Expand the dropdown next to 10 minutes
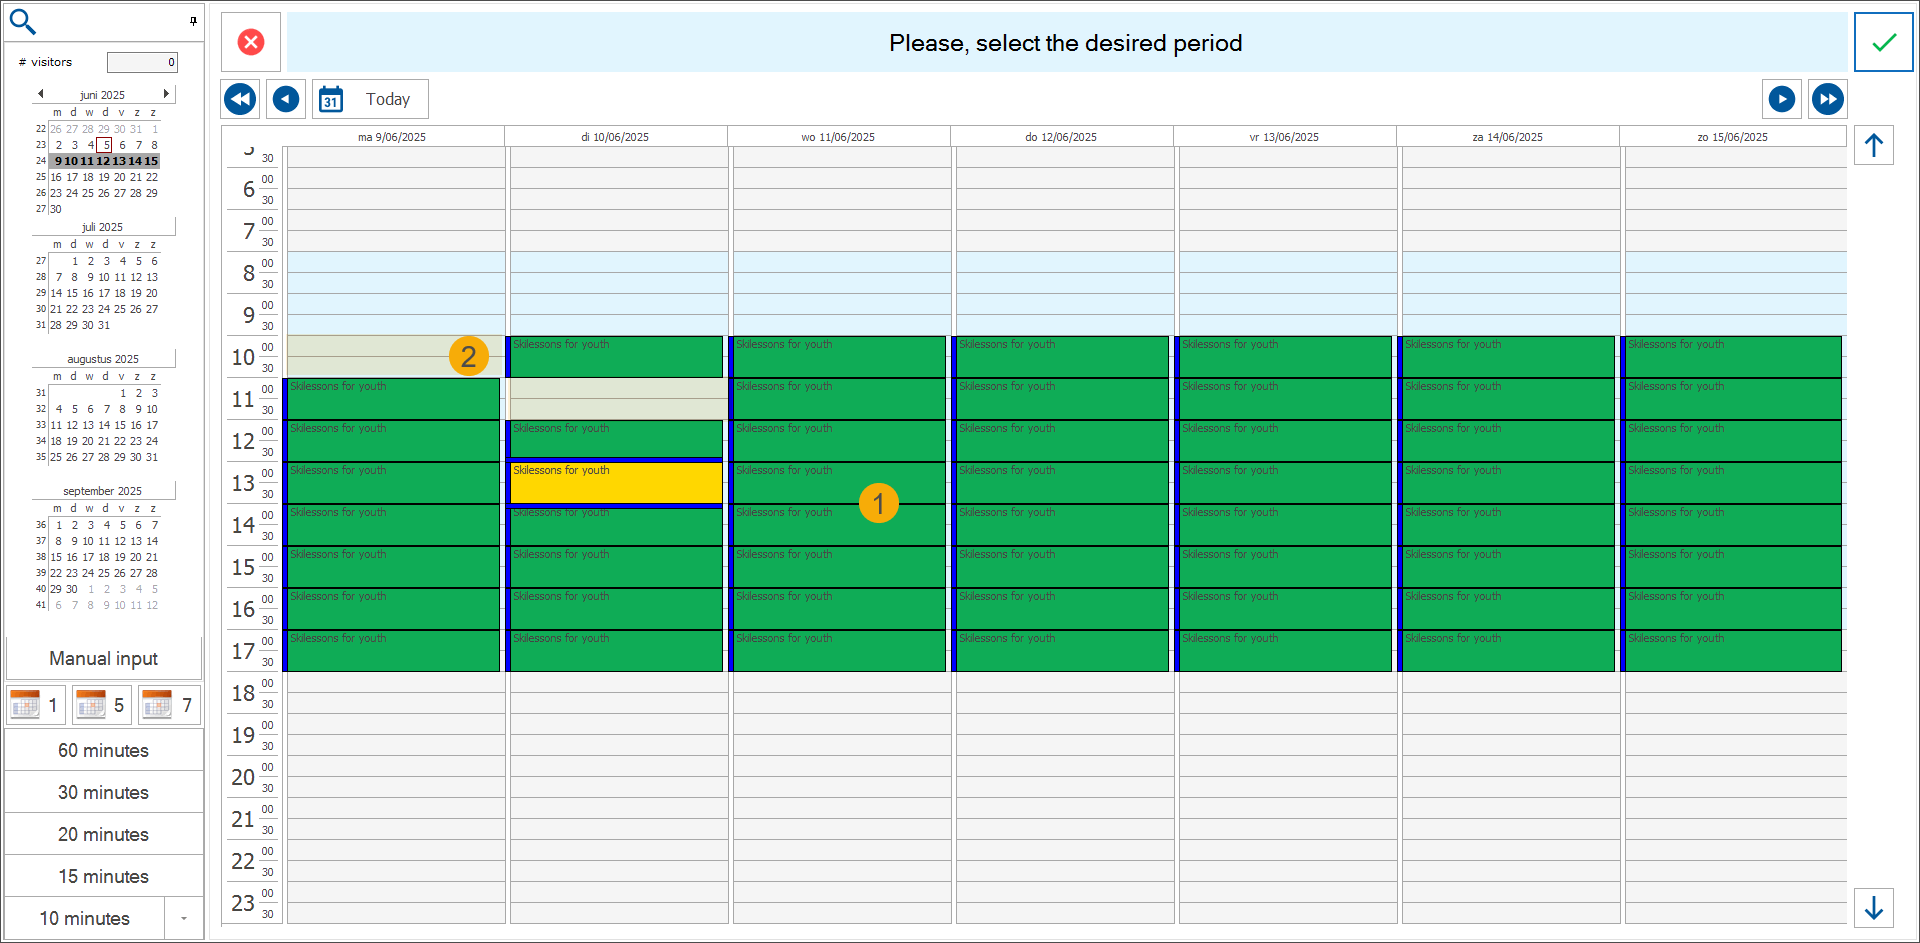The image size is (1920, 943). coord(184,918)
